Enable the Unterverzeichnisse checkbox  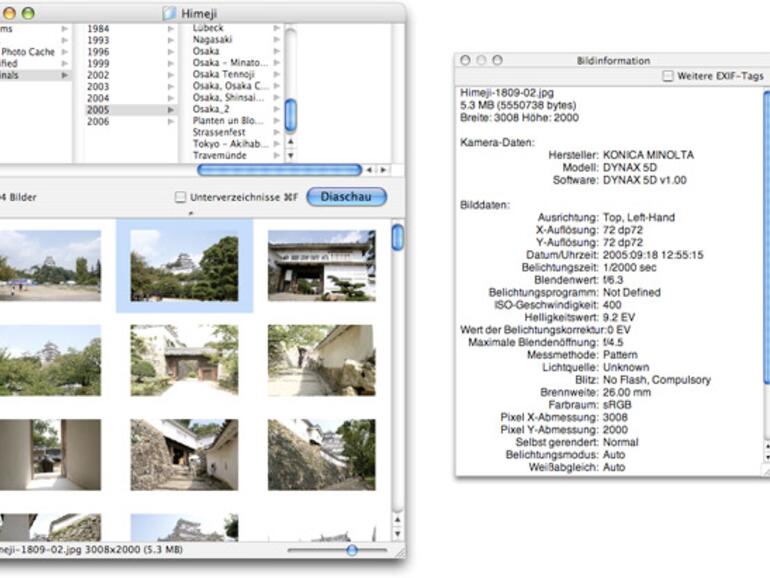(181, 198)
